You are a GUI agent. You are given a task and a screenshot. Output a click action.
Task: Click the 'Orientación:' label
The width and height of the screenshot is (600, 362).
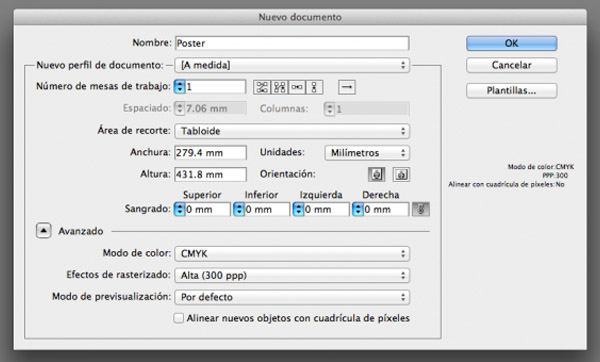click(x=288, y=174)
